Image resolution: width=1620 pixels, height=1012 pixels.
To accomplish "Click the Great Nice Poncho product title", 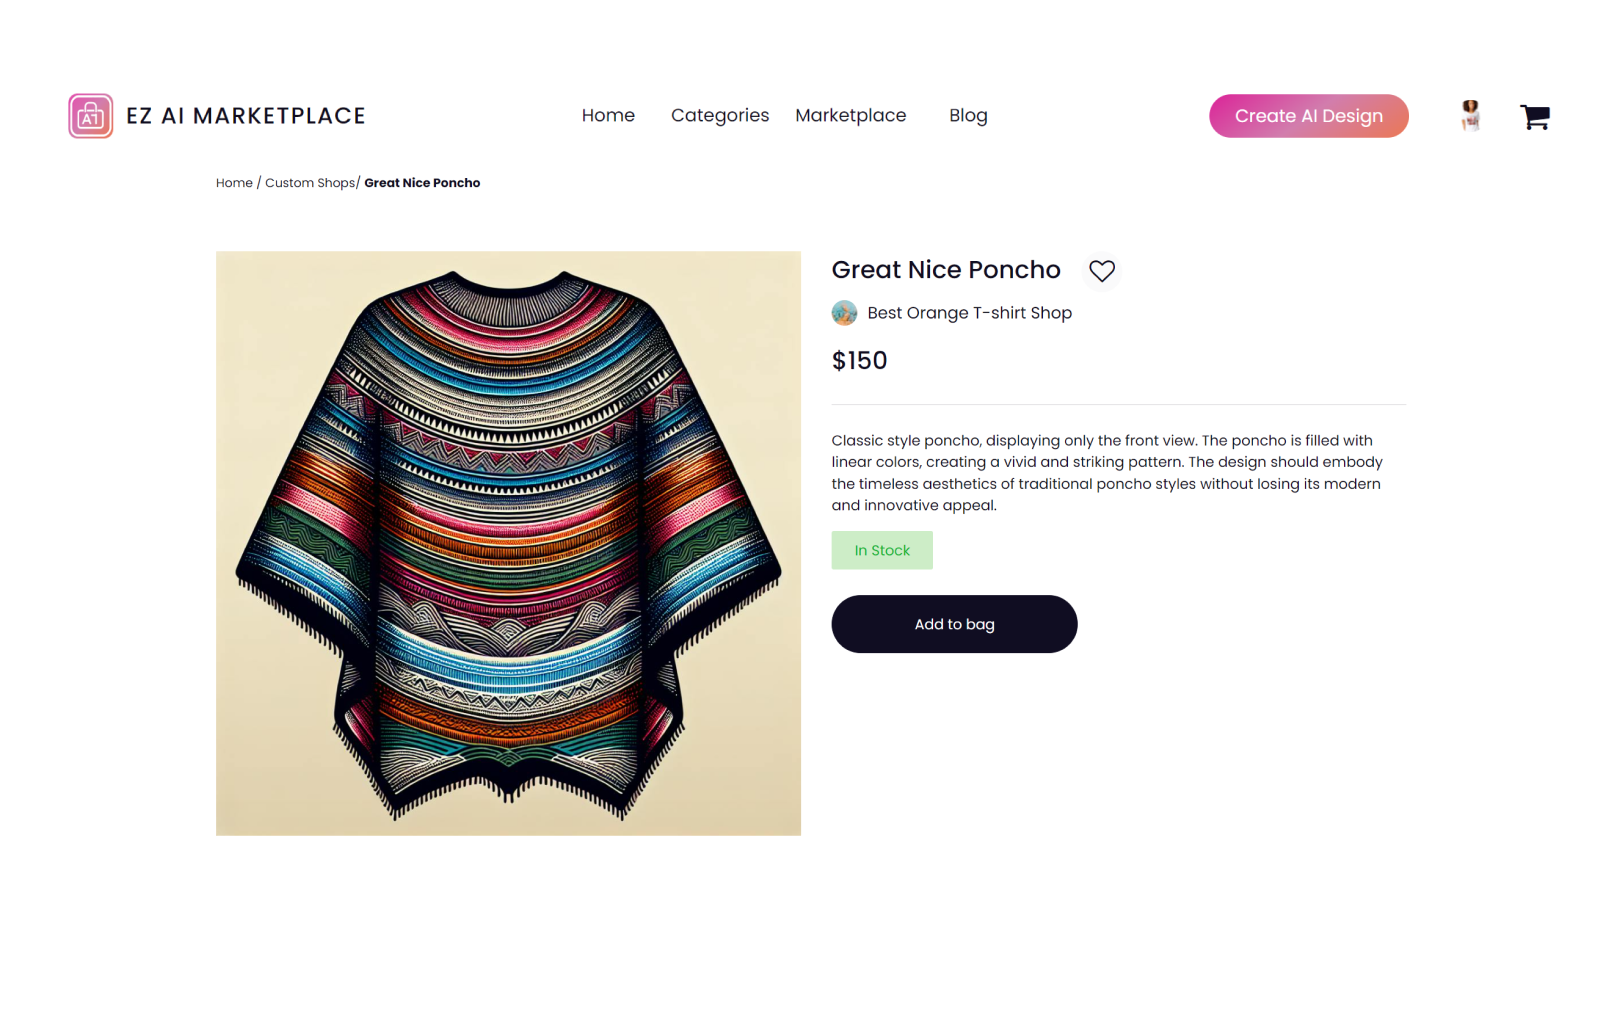I will (x=945, y=270).
